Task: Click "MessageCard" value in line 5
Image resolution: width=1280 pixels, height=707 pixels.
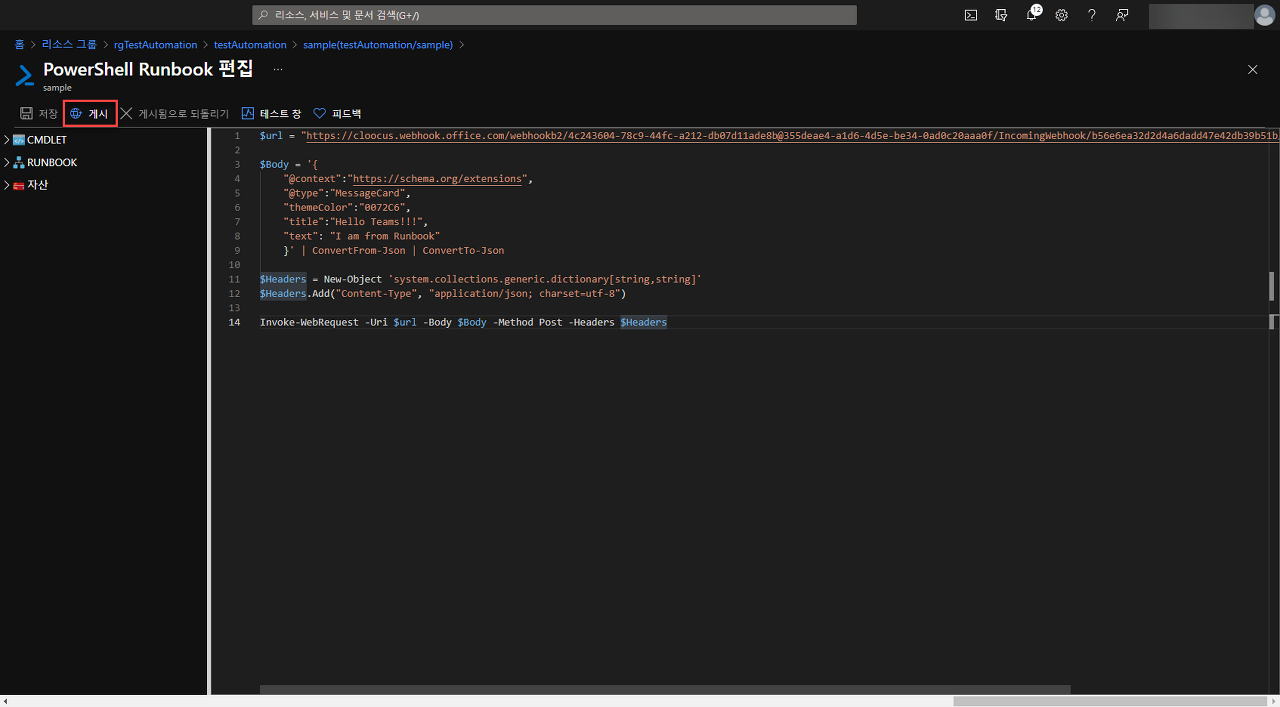Action: coord(369,193)
